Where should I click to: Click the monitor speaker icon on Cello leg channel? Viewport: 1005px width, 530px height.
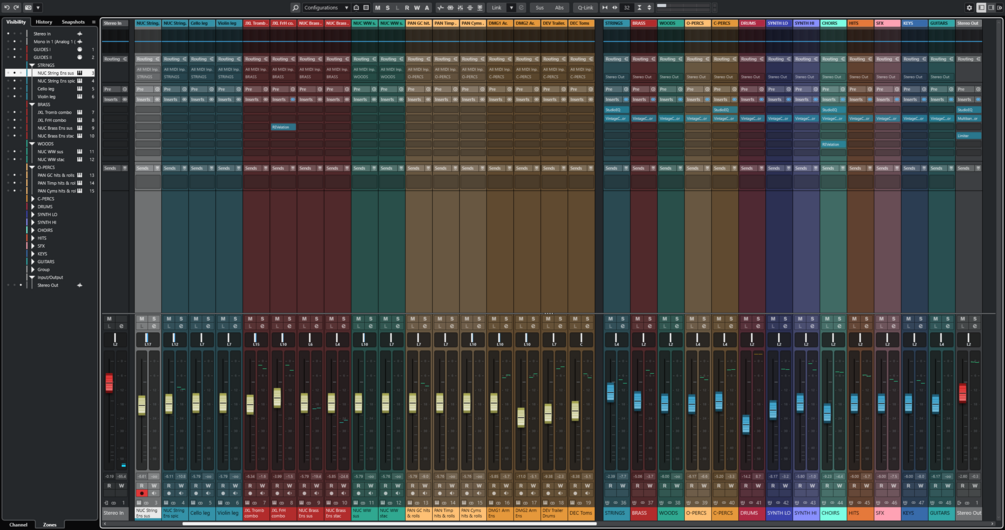(x=208, y=493)
